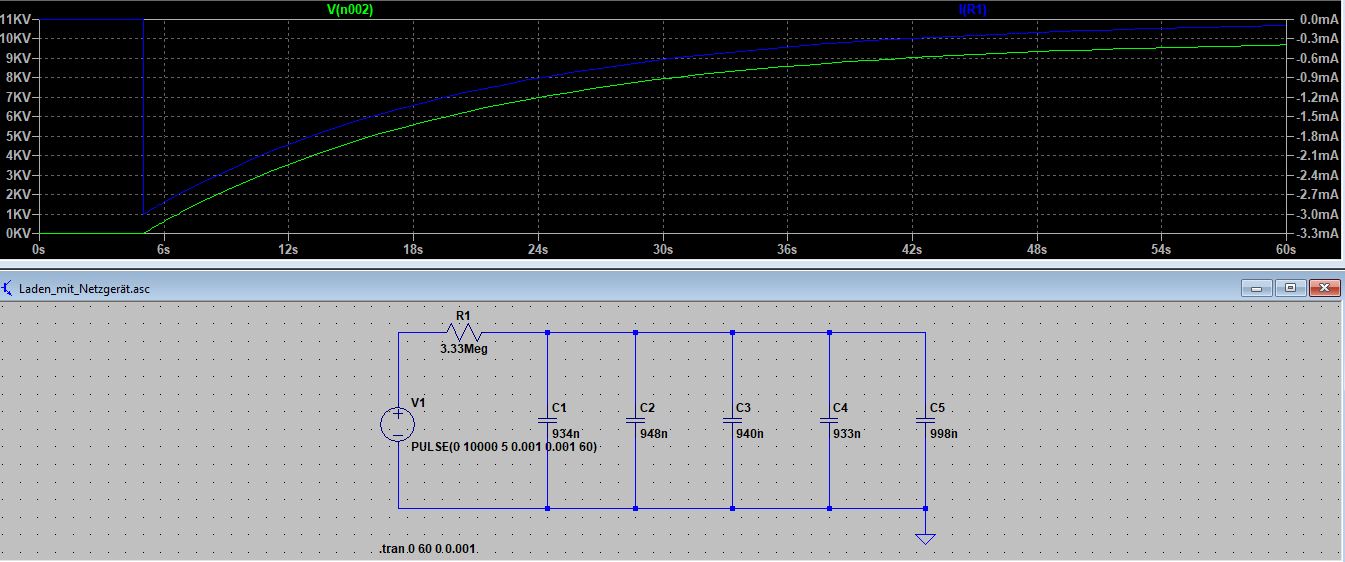Viewport: 1345px width, 562px height.
Task: Click the ground symbol in the schematic
Action: pyautogui.click(x=925, y=538)
